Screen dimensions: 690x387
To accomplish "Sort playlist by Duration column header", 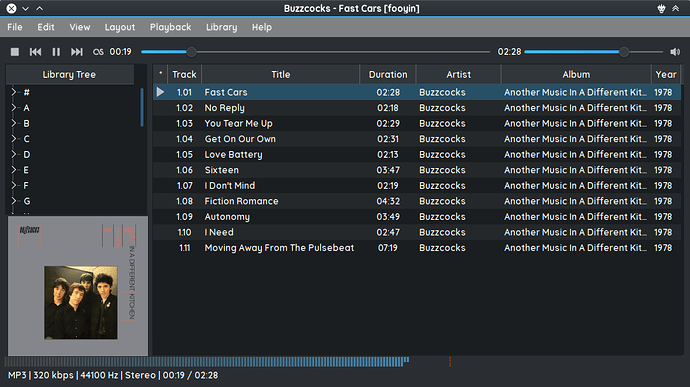I will [388, 74].
